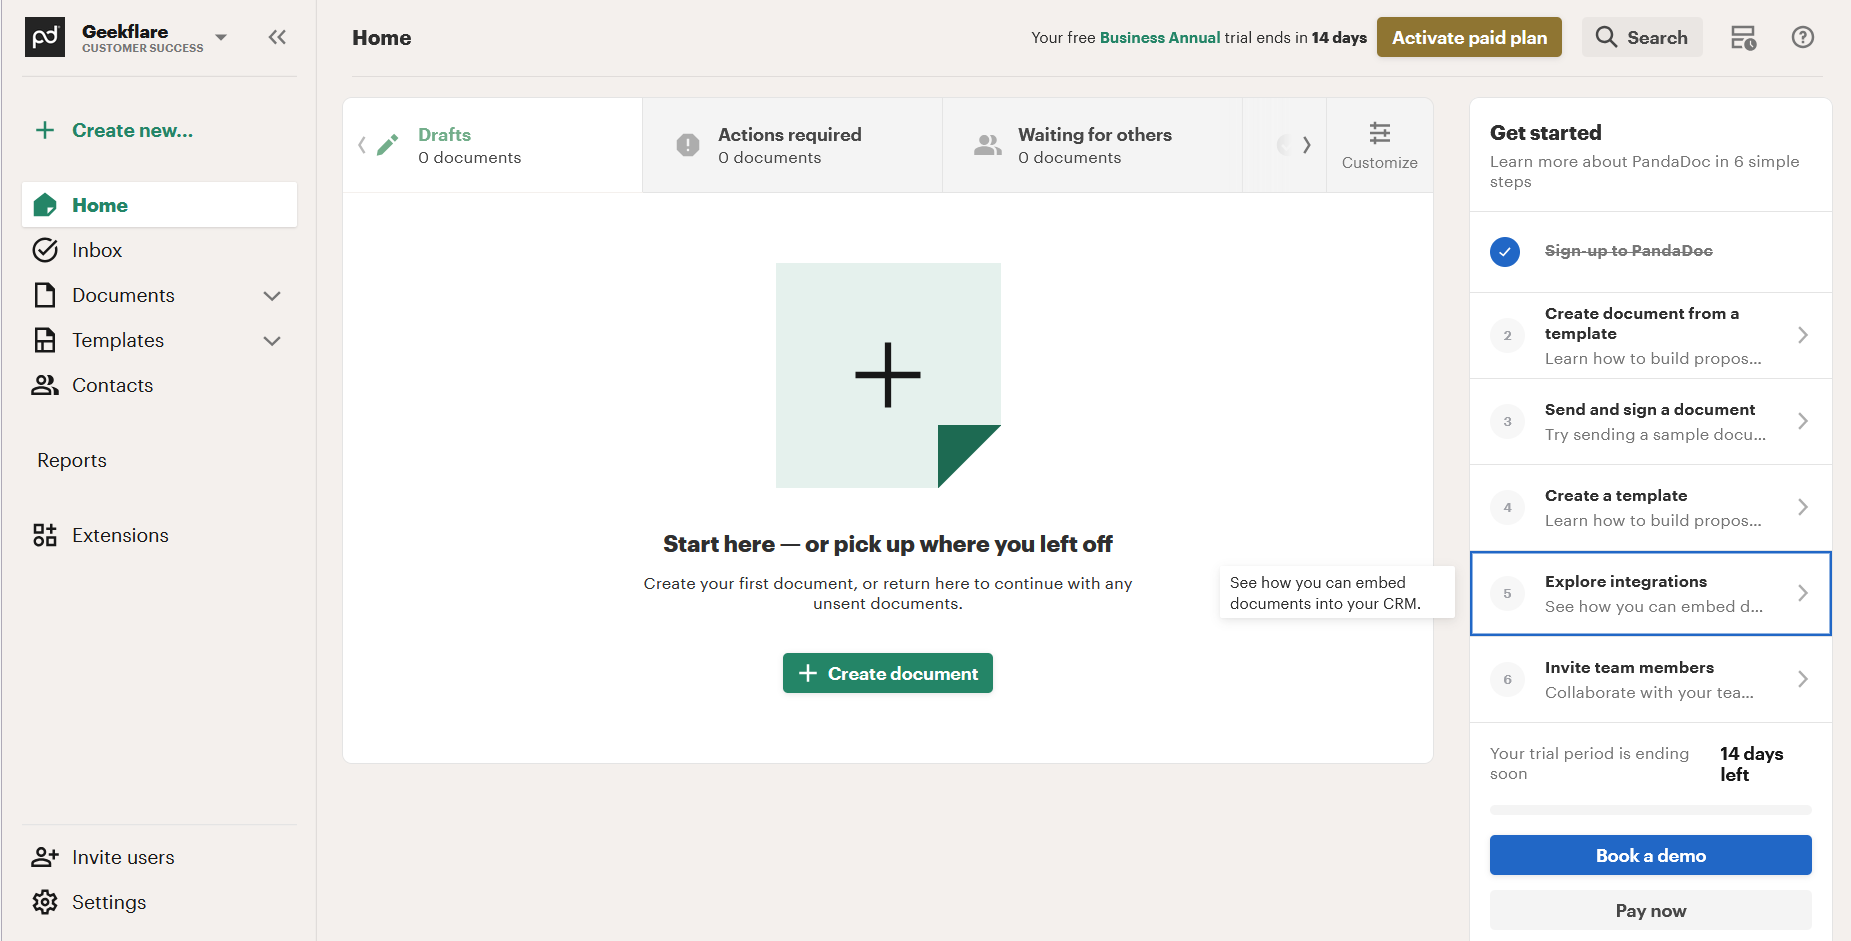Click the trial period progress bar
Viewport: 1851px width, 941px height.
[1651, 810]
